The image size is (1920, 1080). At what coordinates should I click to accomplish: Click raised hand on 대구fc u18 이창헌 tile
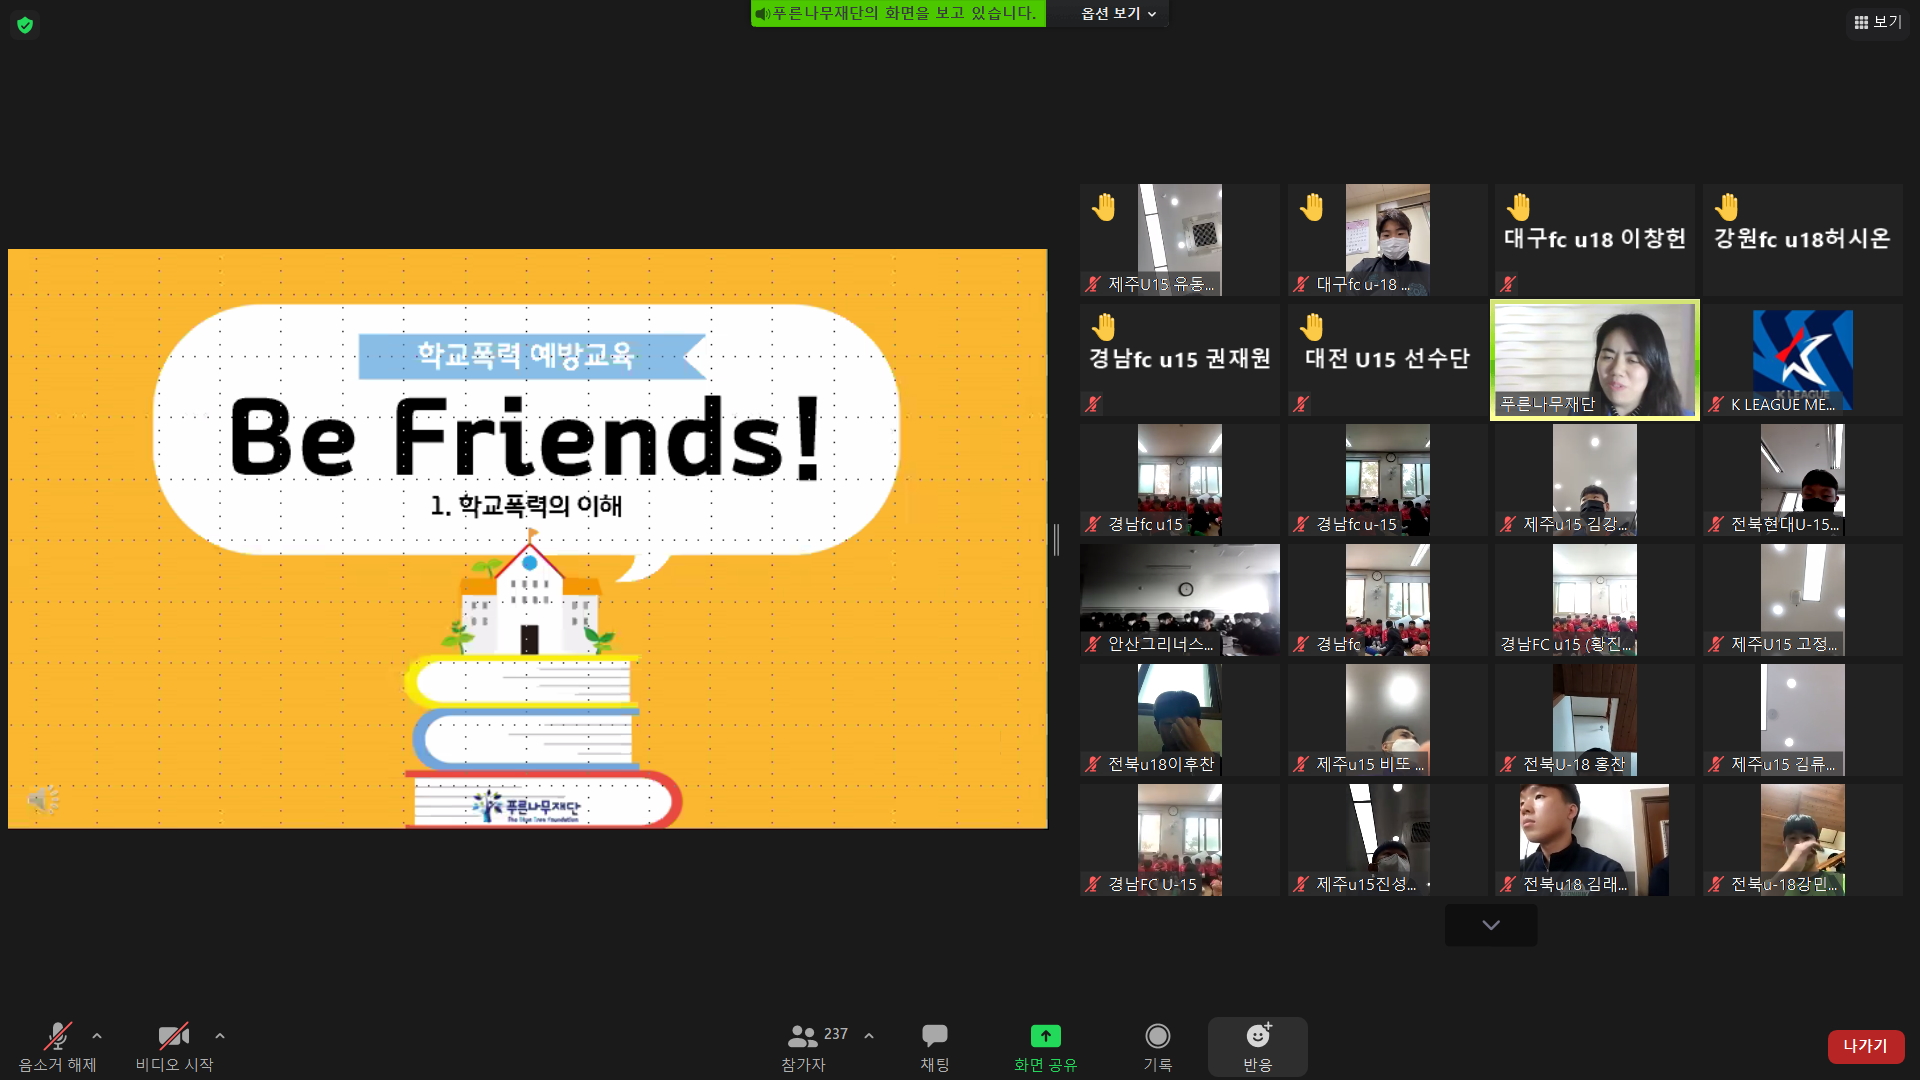(1519, 207)
